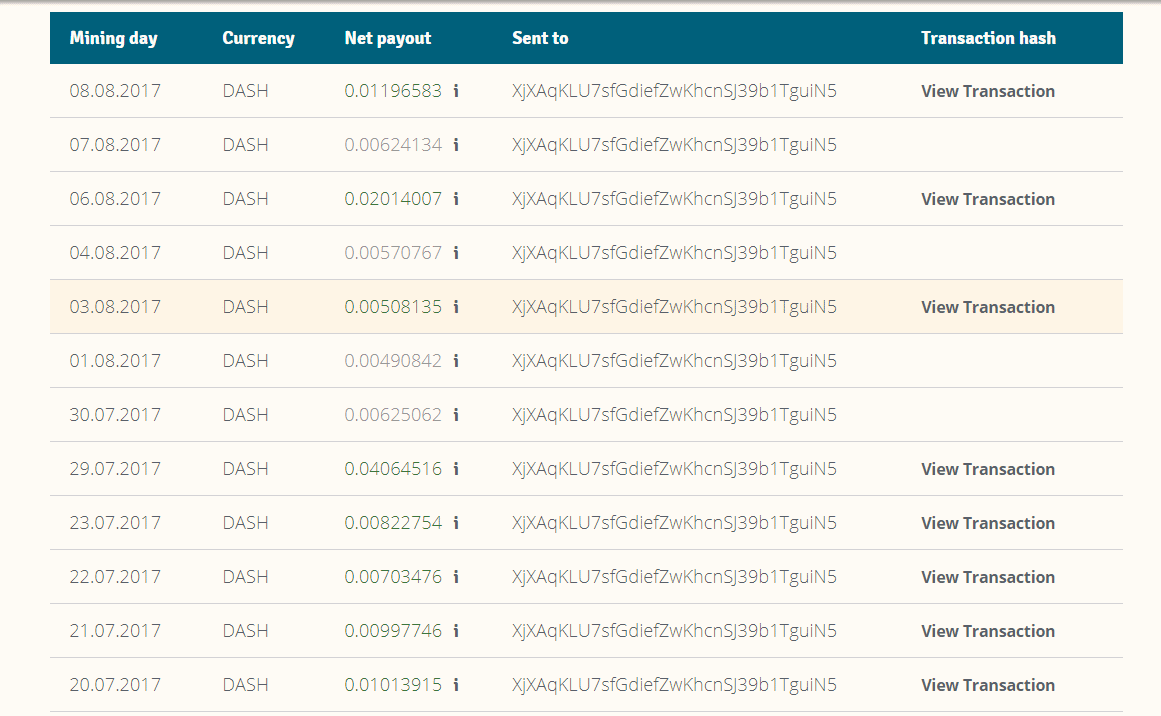Click the date 06.08.2017
This screenshot has height=716, width=1161.
[115, 199]
